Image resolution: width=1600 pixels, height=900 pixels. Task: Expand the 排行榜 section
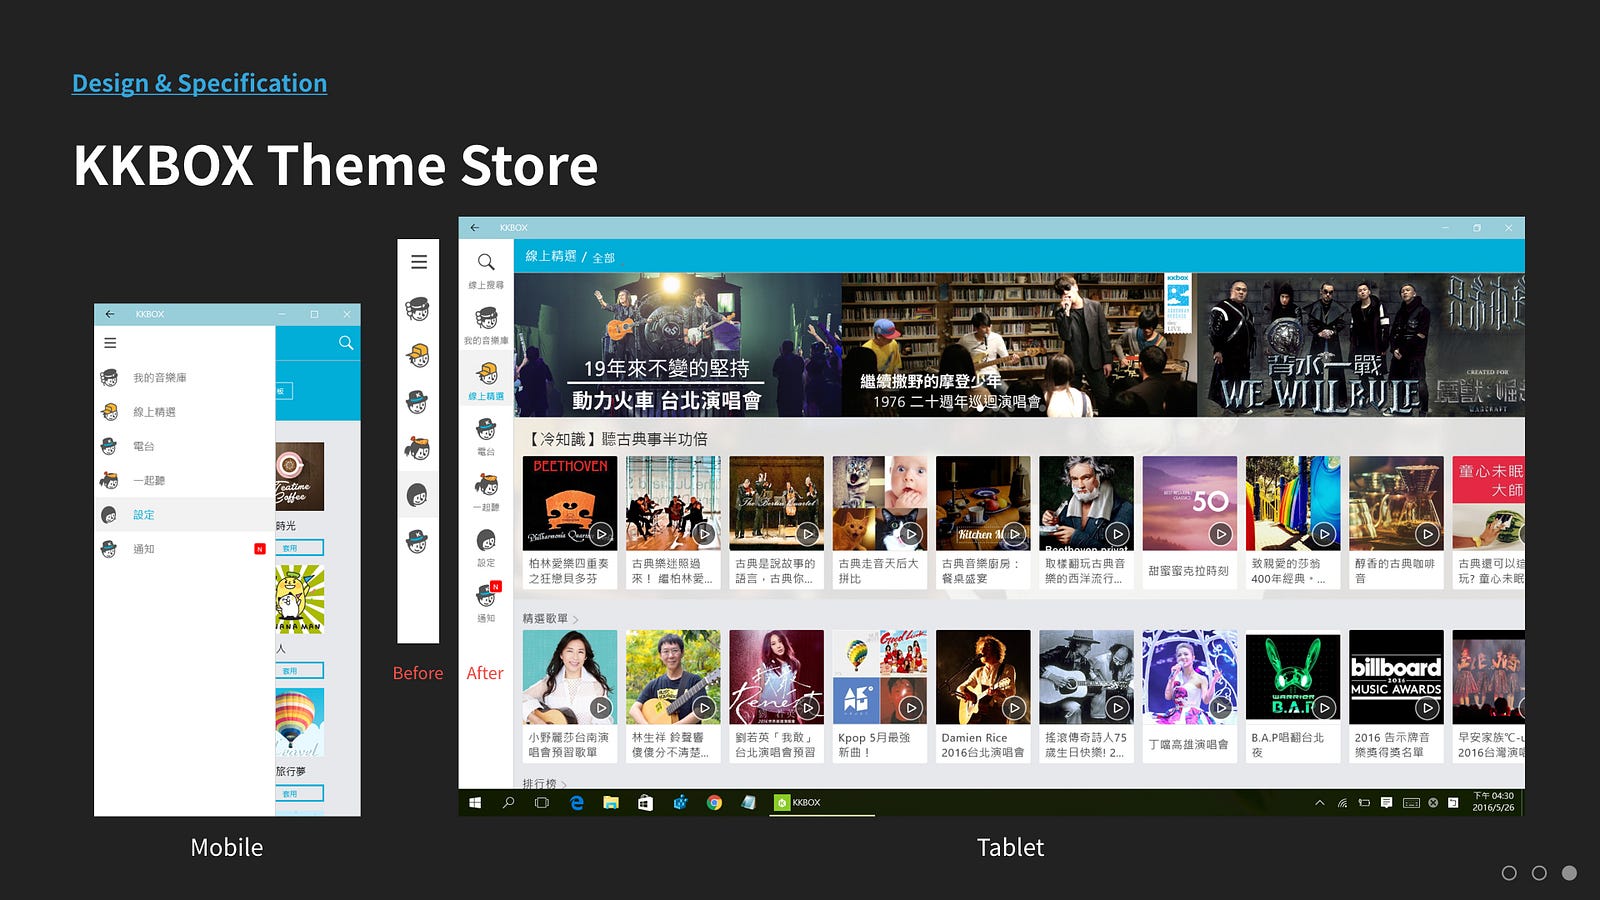tap(545, 783)
